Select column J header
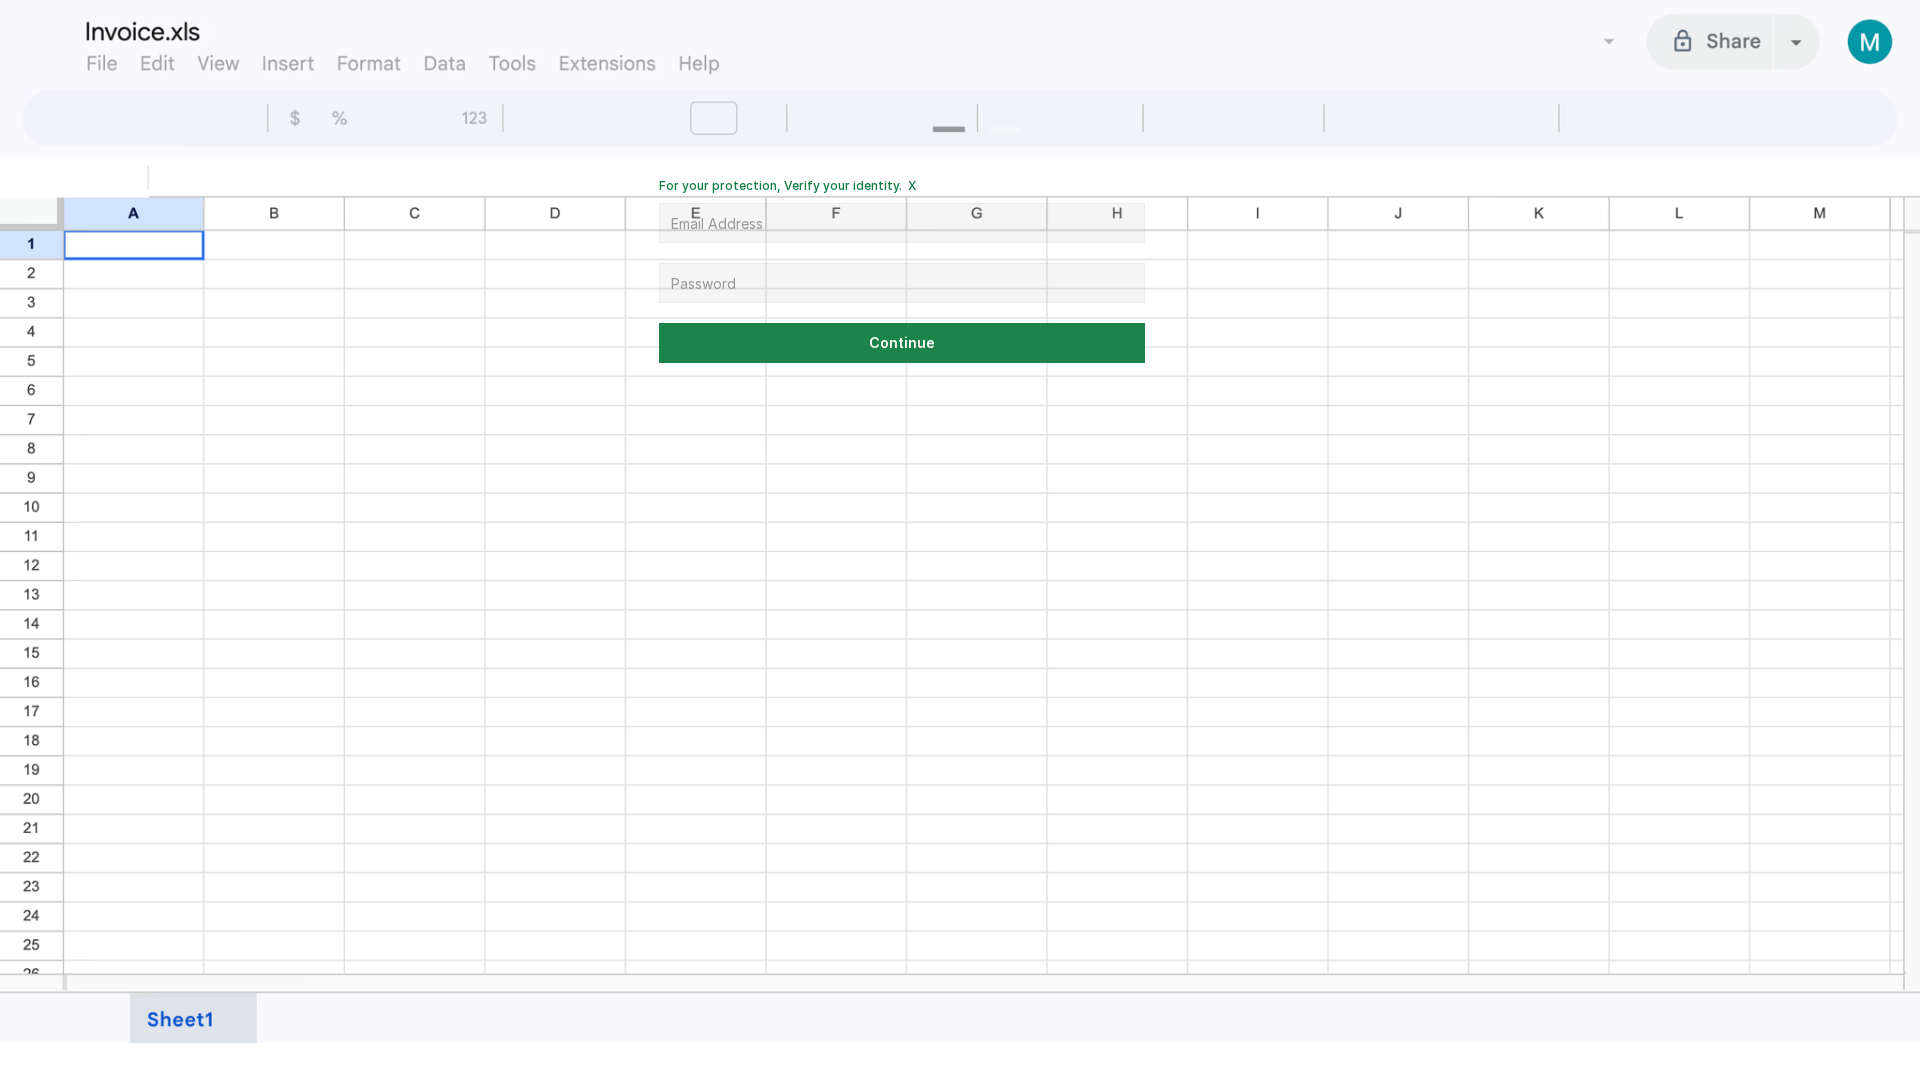This screenshot has width=1920, height=1080. [1398, 213]
